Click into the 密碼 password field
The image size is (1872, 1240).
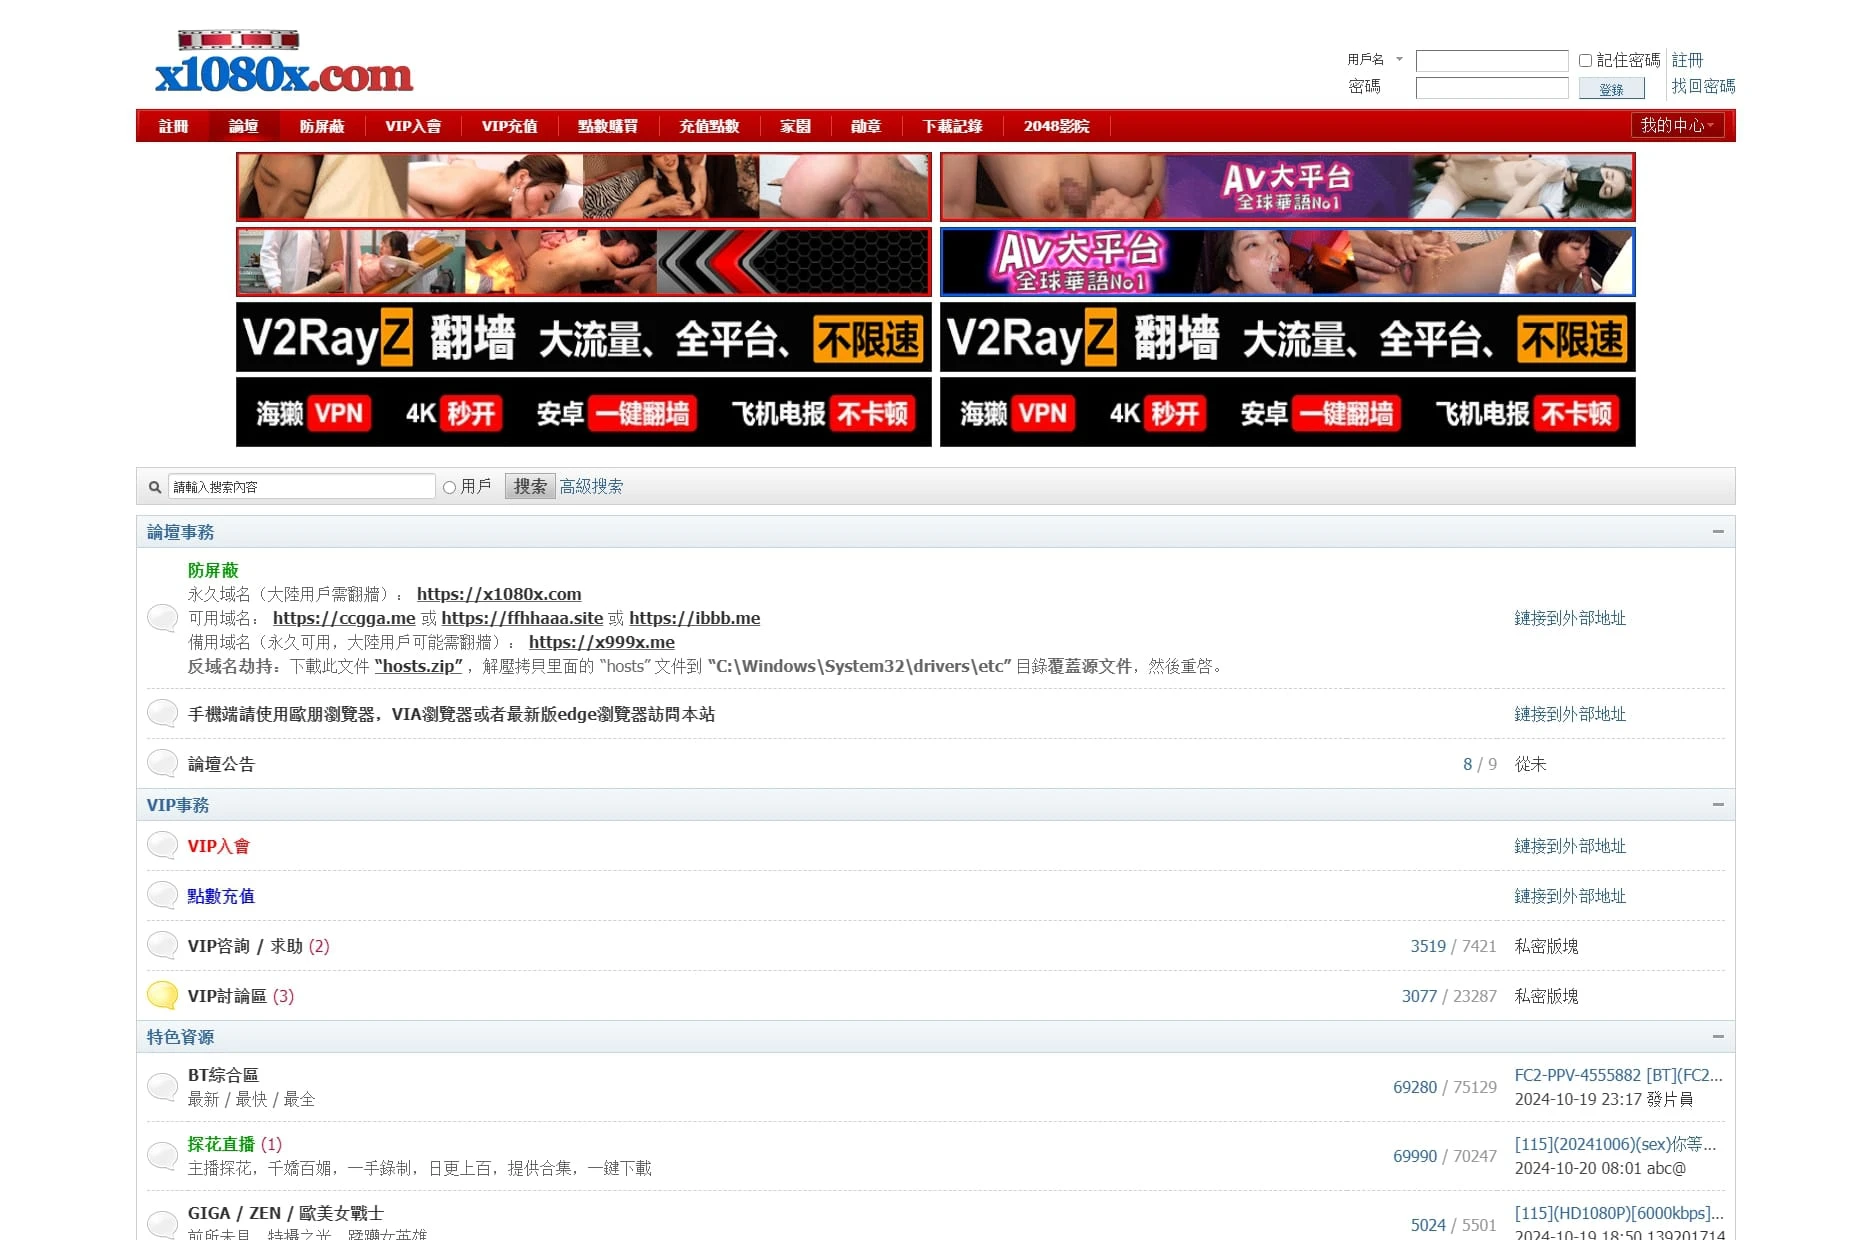click(1492, 88)
